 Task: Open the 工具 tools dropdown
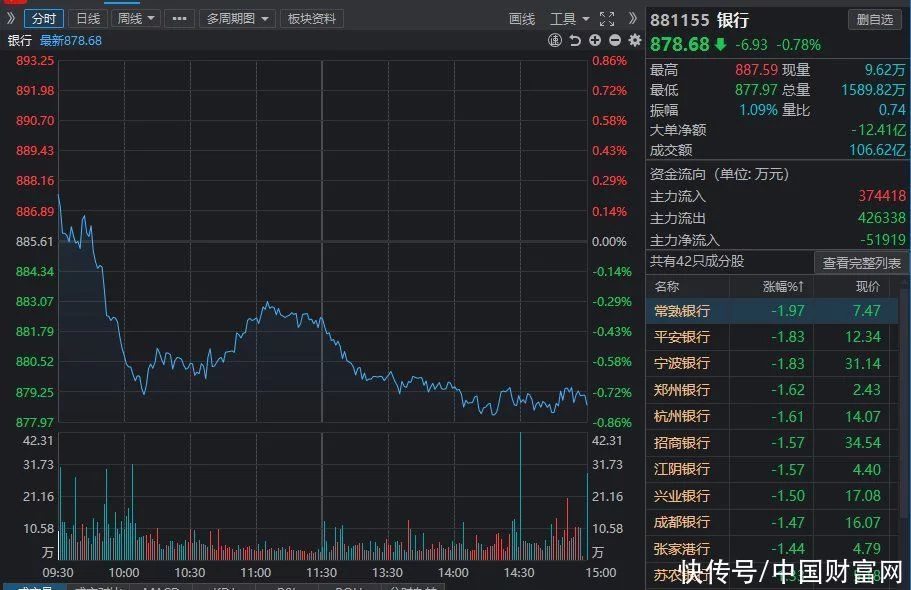tap(569, 19)
